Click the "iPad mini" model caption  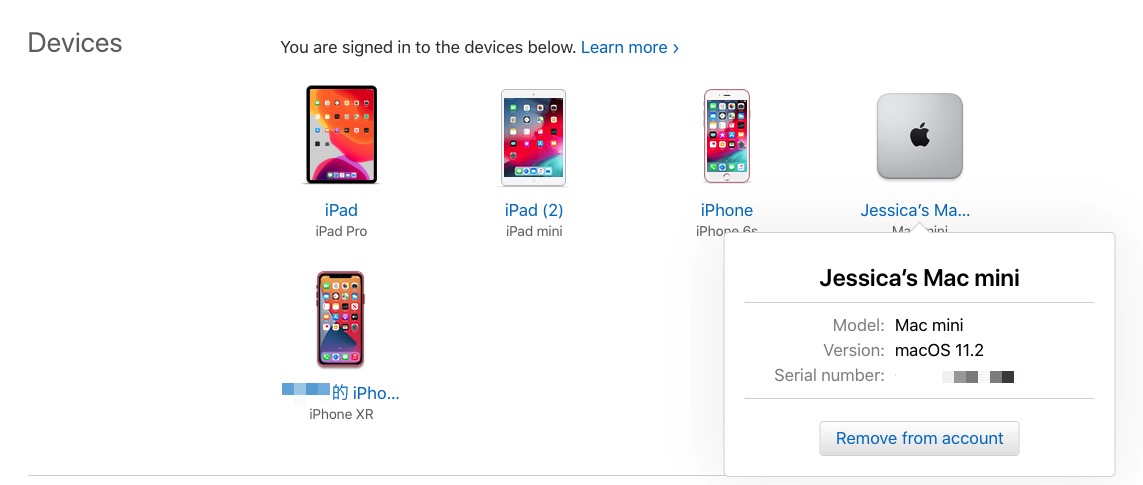[534, 231]
